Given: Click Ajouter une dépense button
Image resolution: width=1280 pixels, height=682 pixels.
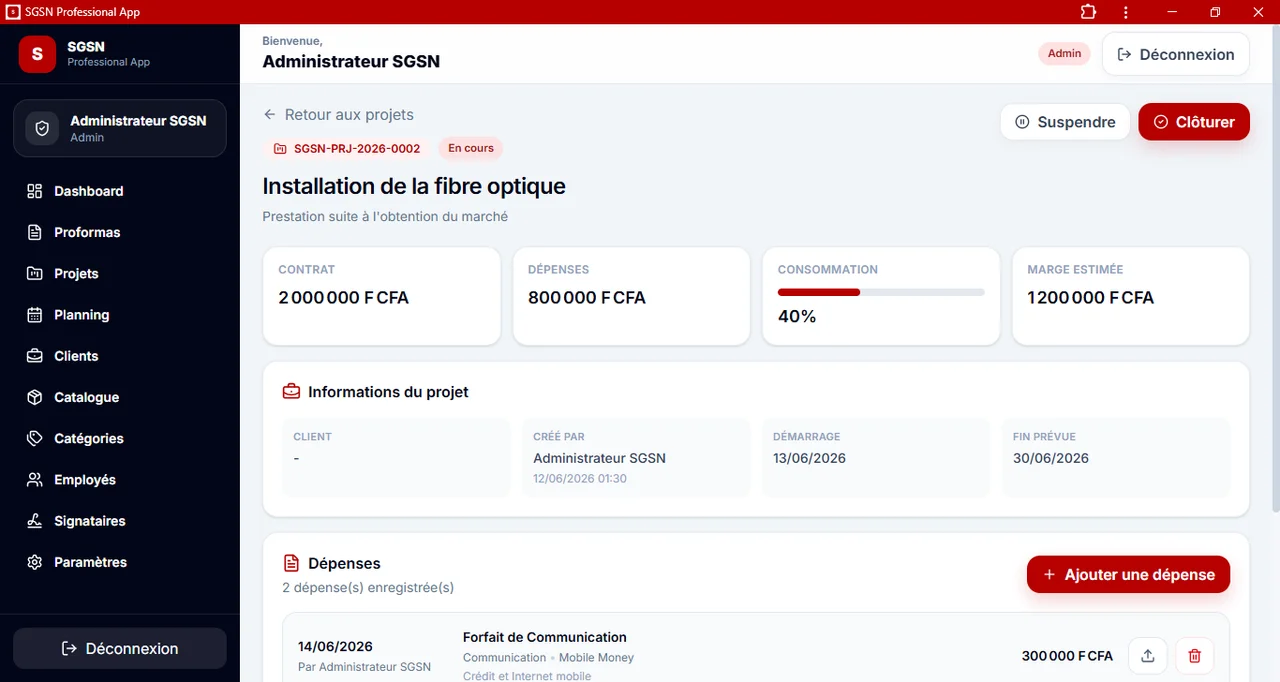Looking at the screenshot, I should 1128,574.
